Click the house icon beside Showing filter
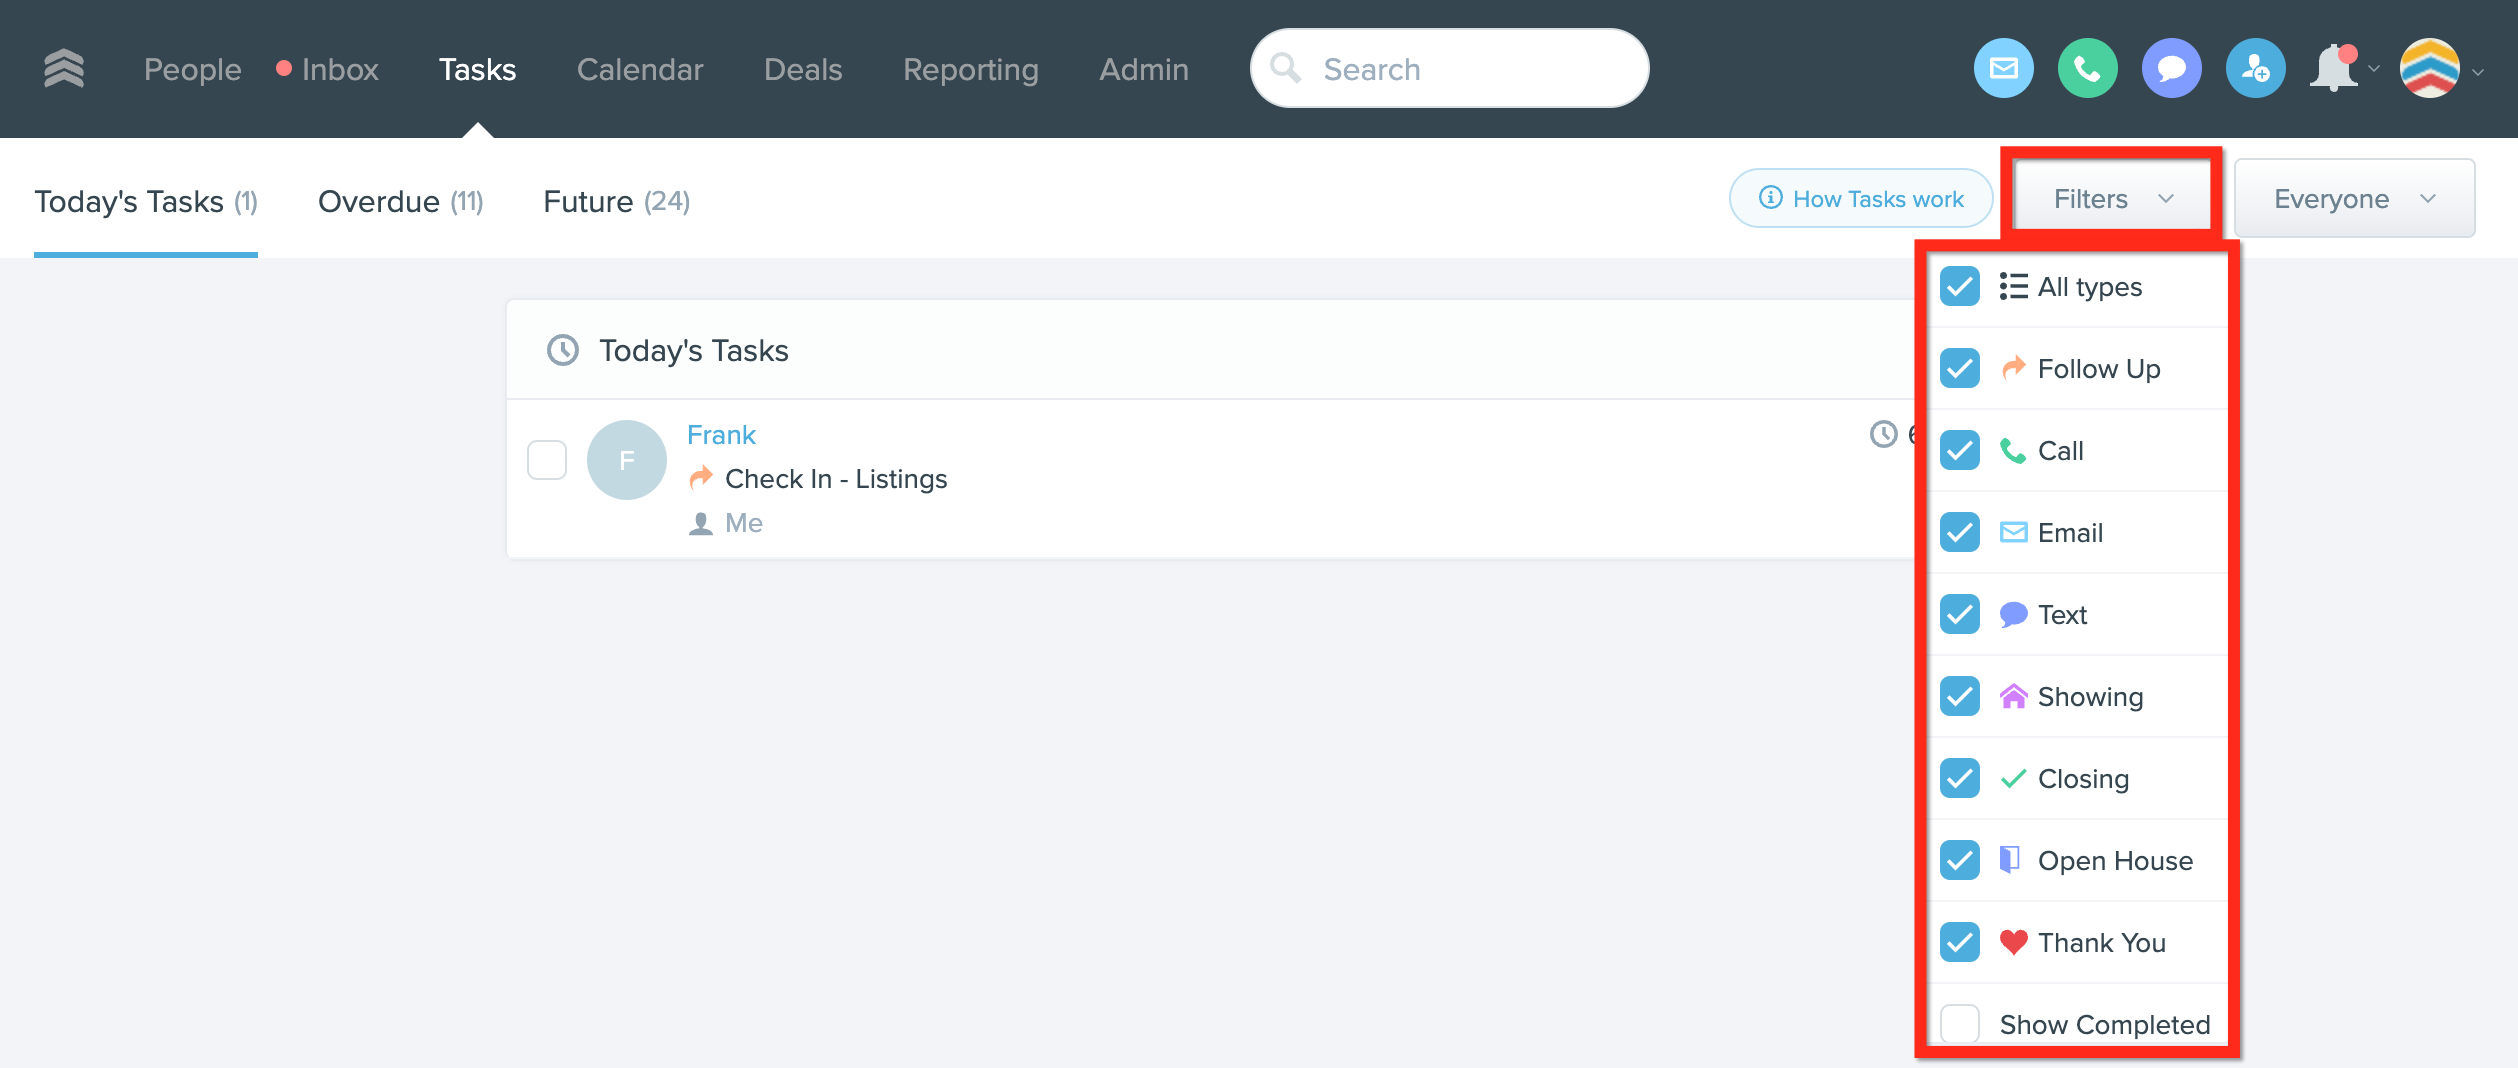Viewport: 2518px width, 1068px height. (2013, 696)
